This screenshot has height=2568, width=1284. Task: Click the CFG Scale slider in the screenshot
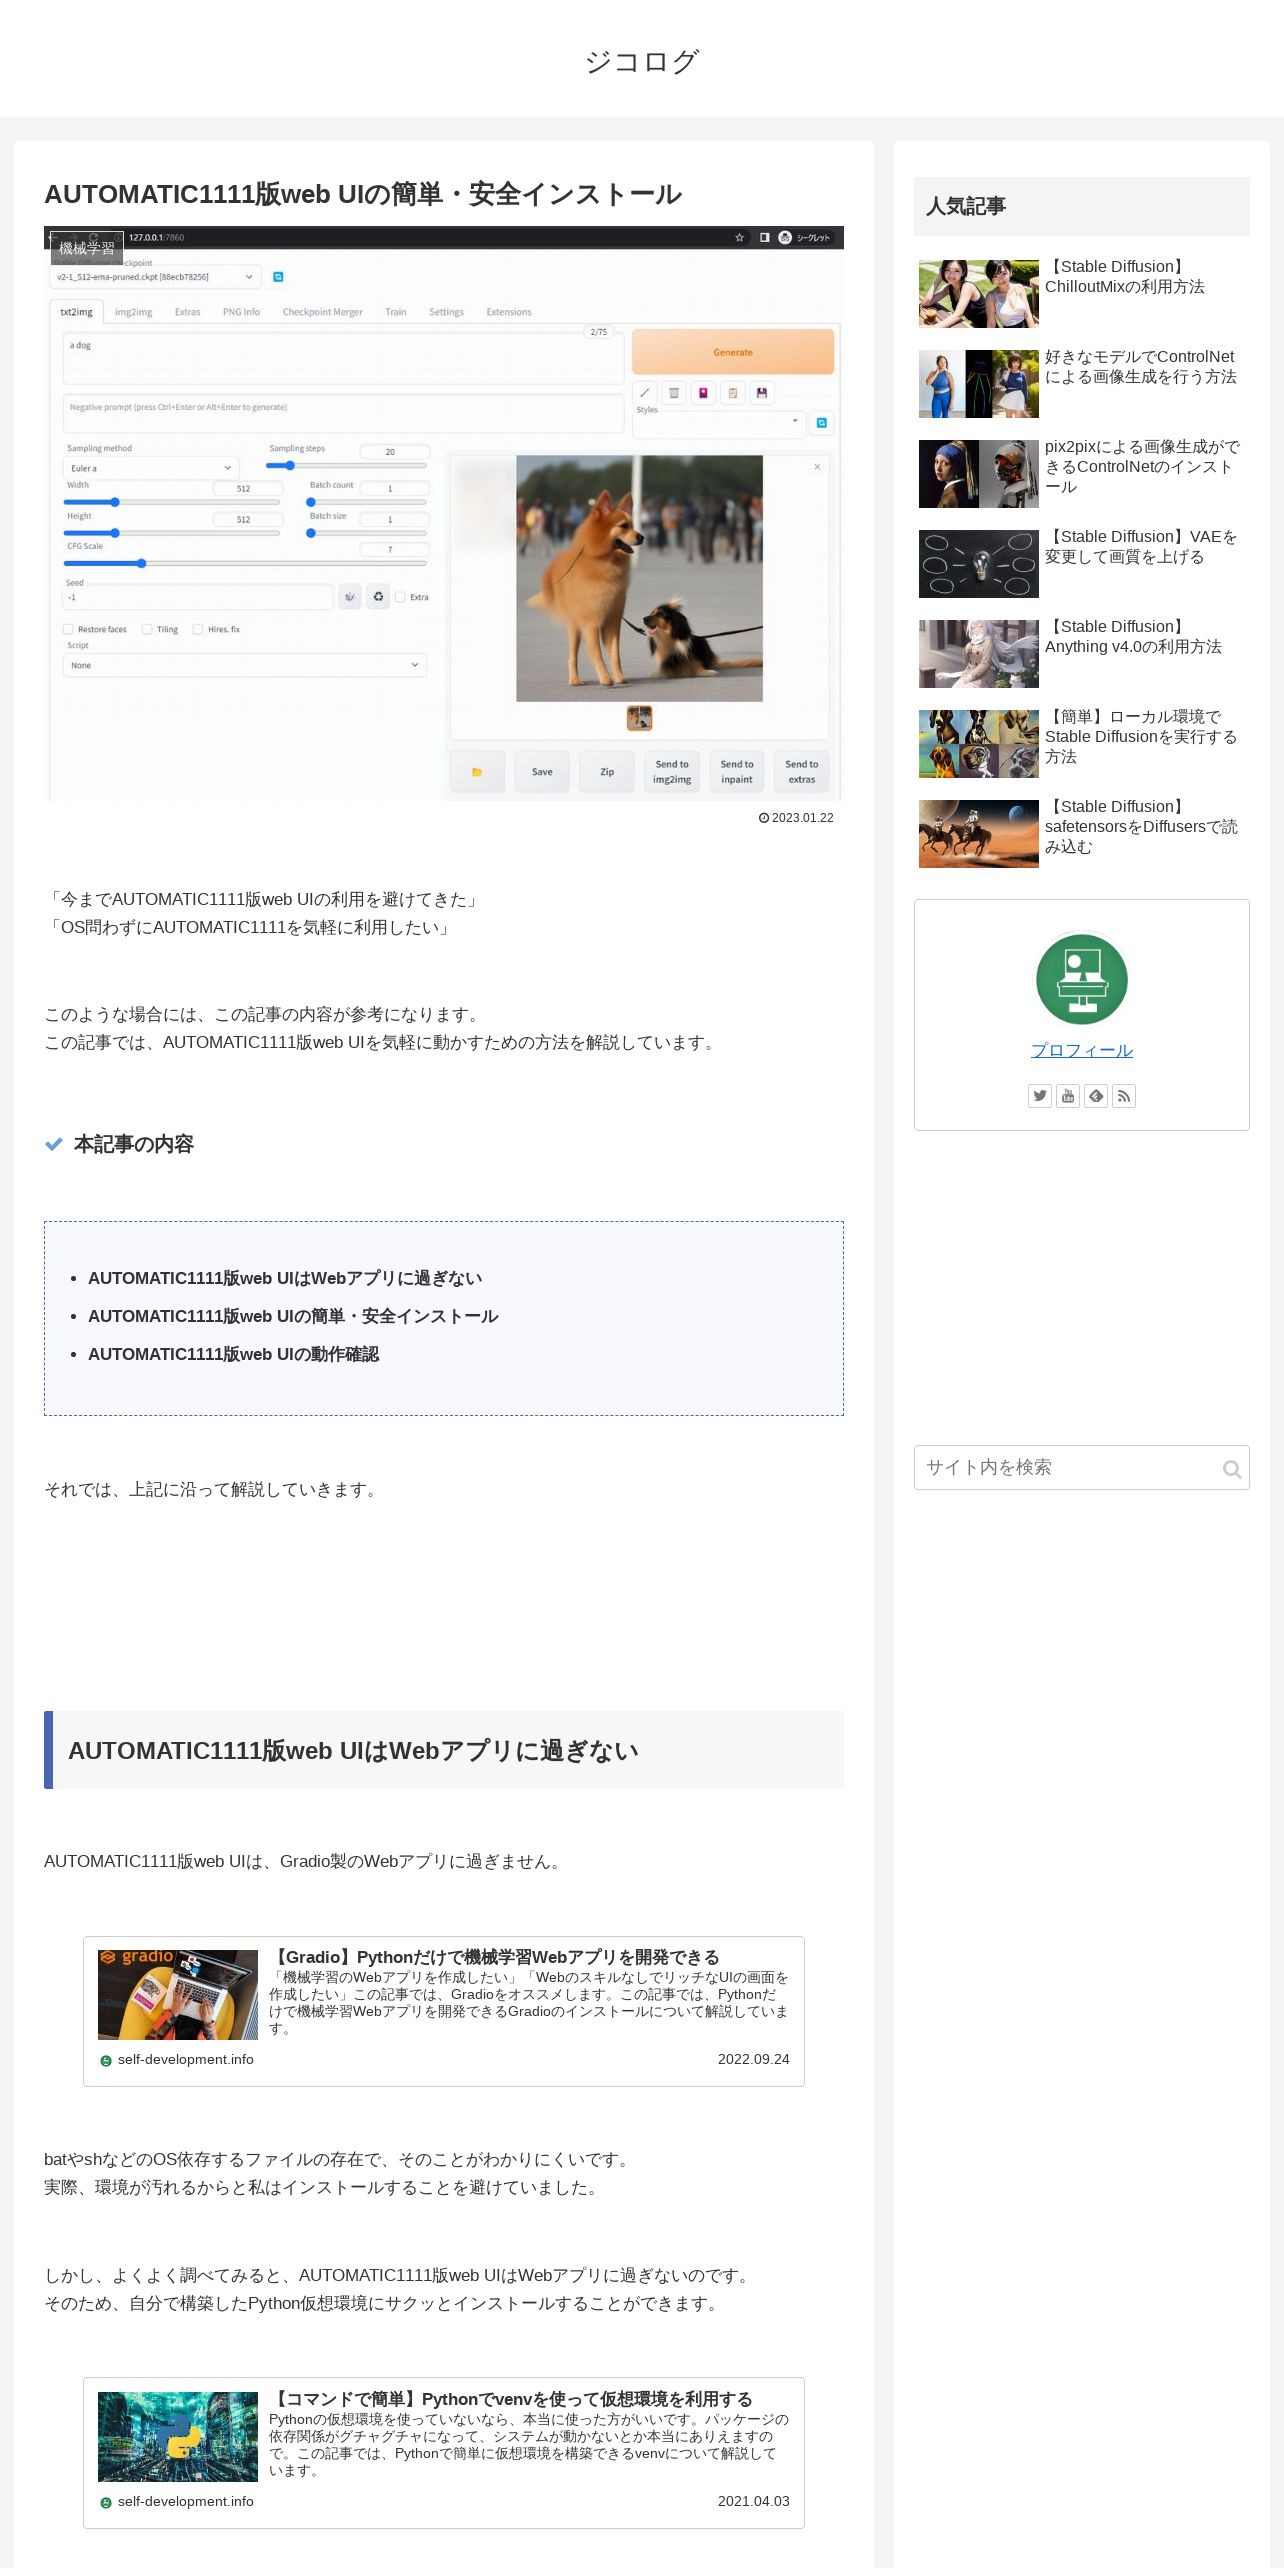(246, 564)
